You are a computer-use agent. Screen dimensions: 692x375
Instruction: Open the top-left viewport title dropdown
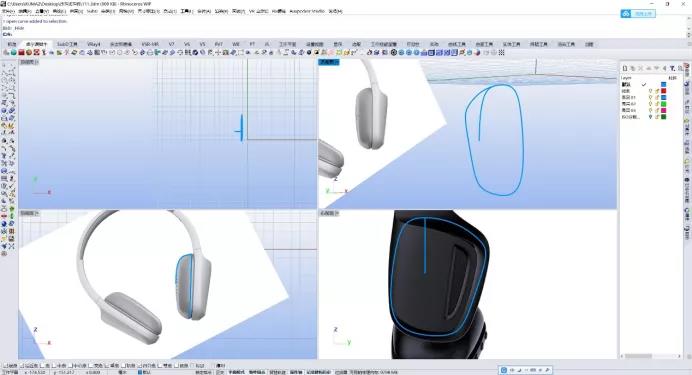[29, 62]
